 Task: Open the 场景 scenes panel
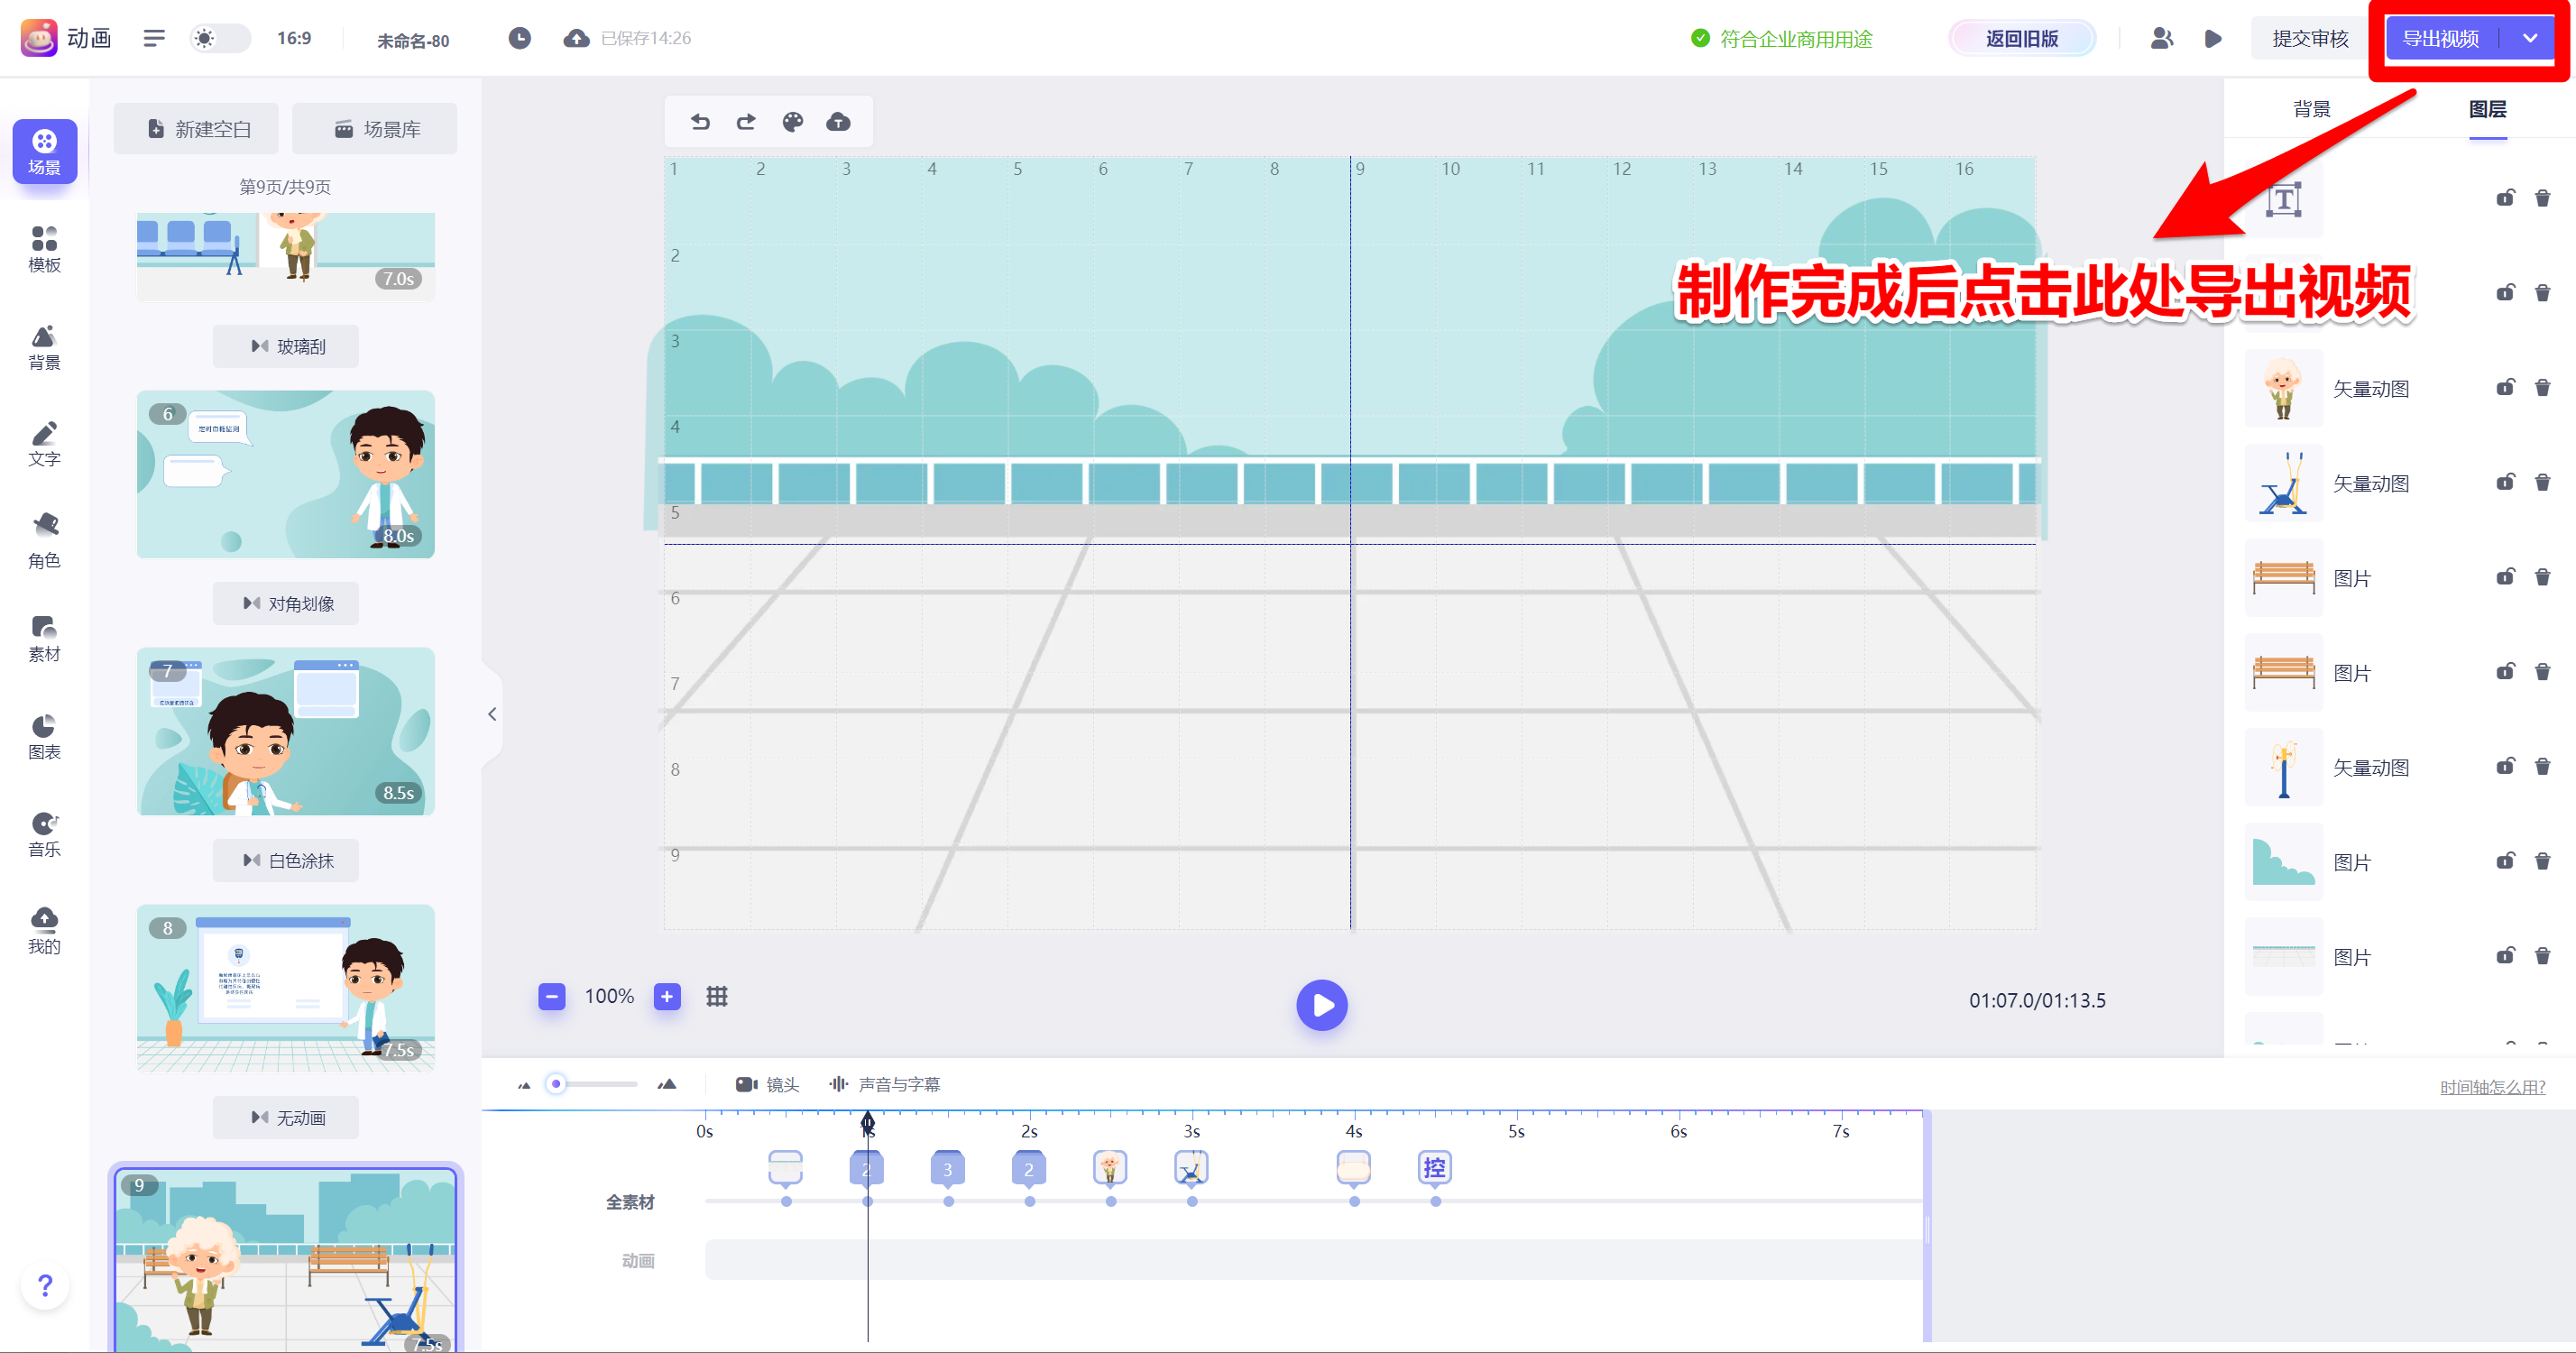point(44,151)
